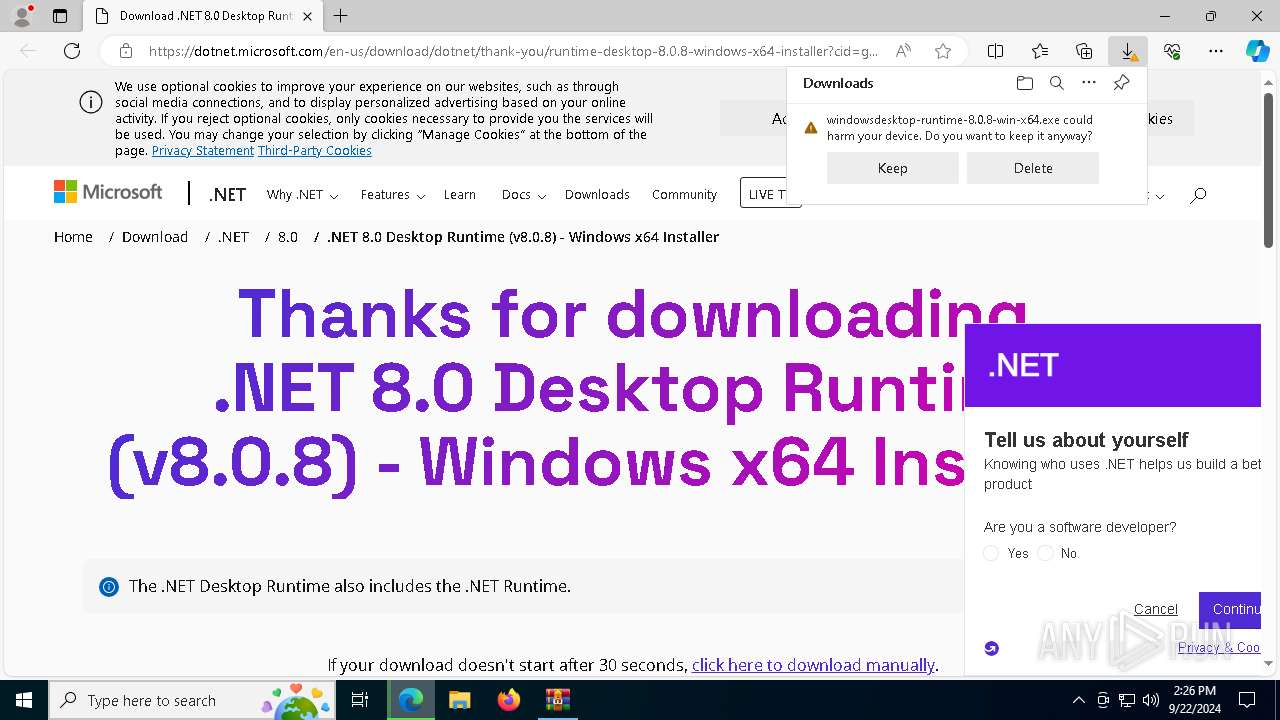The height and width of the screenshot is (720, 1280).
Task: Show hidden system tray icons
Action: [x=1078, y=700]
